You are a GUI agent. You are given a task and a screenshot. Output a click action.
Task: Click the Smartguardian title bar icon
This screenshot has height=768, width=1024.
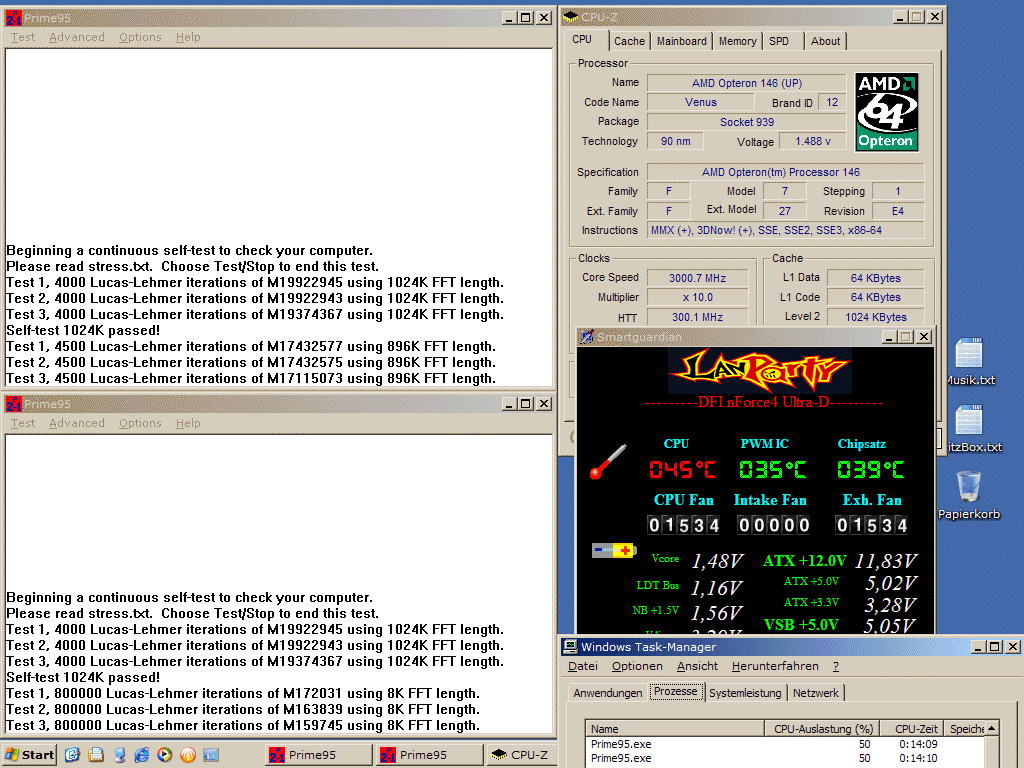(587, 337)
